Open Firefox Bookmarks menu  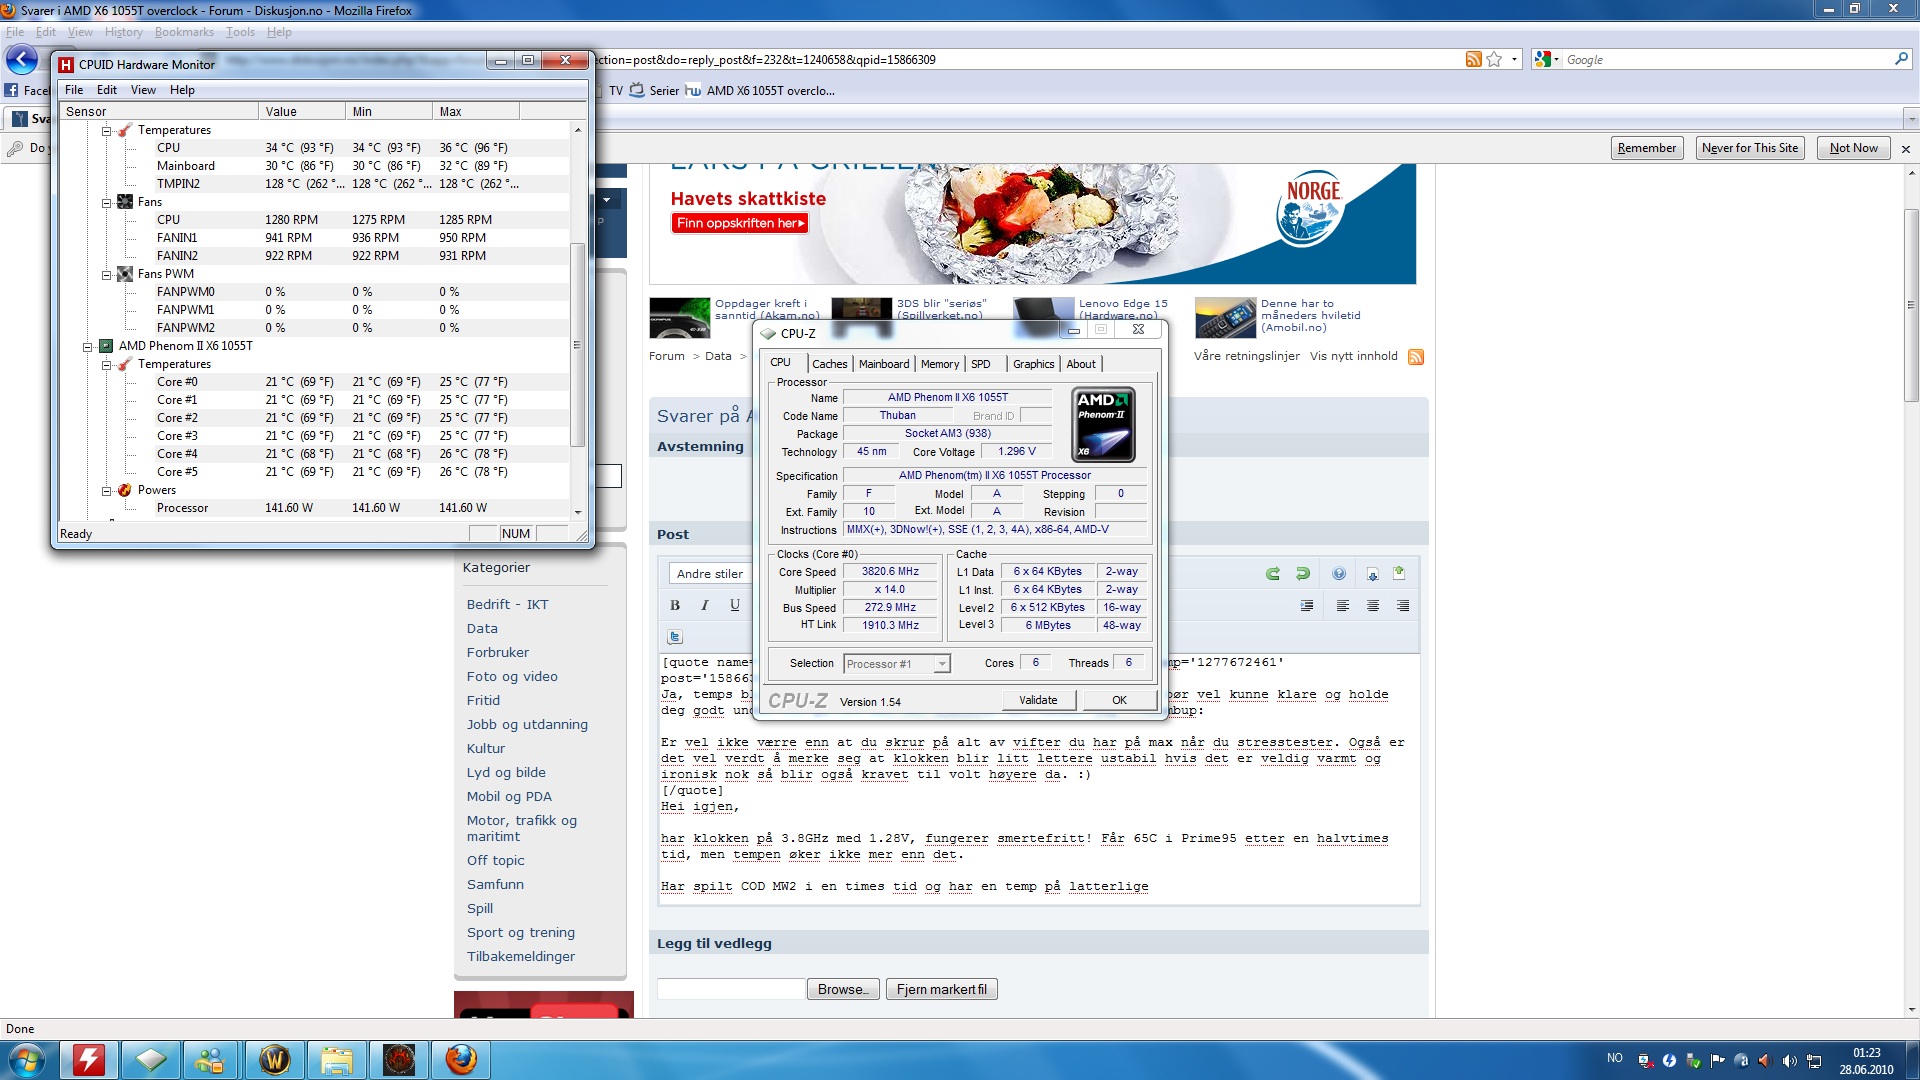tap(184, 32)
